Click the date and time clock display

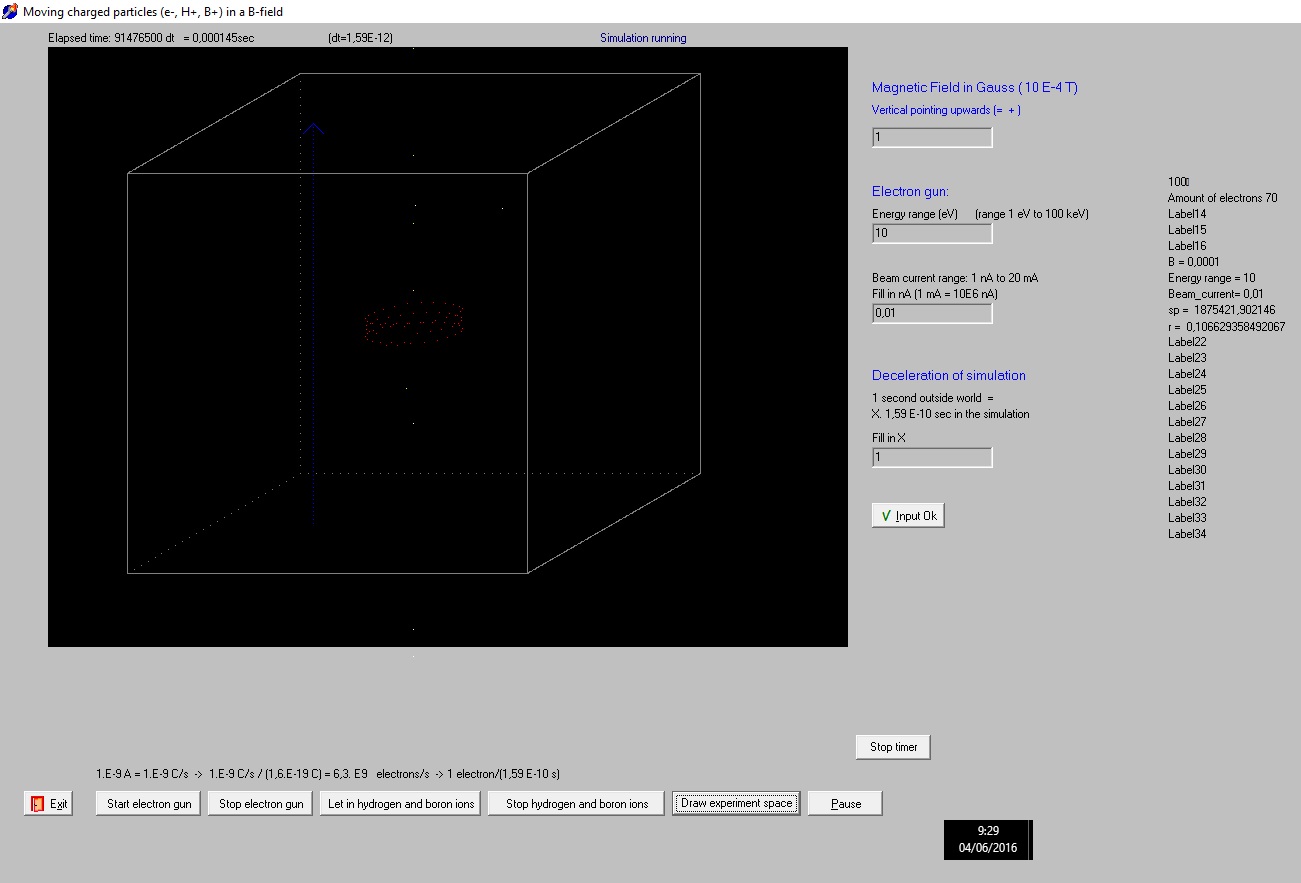point(988,839)
